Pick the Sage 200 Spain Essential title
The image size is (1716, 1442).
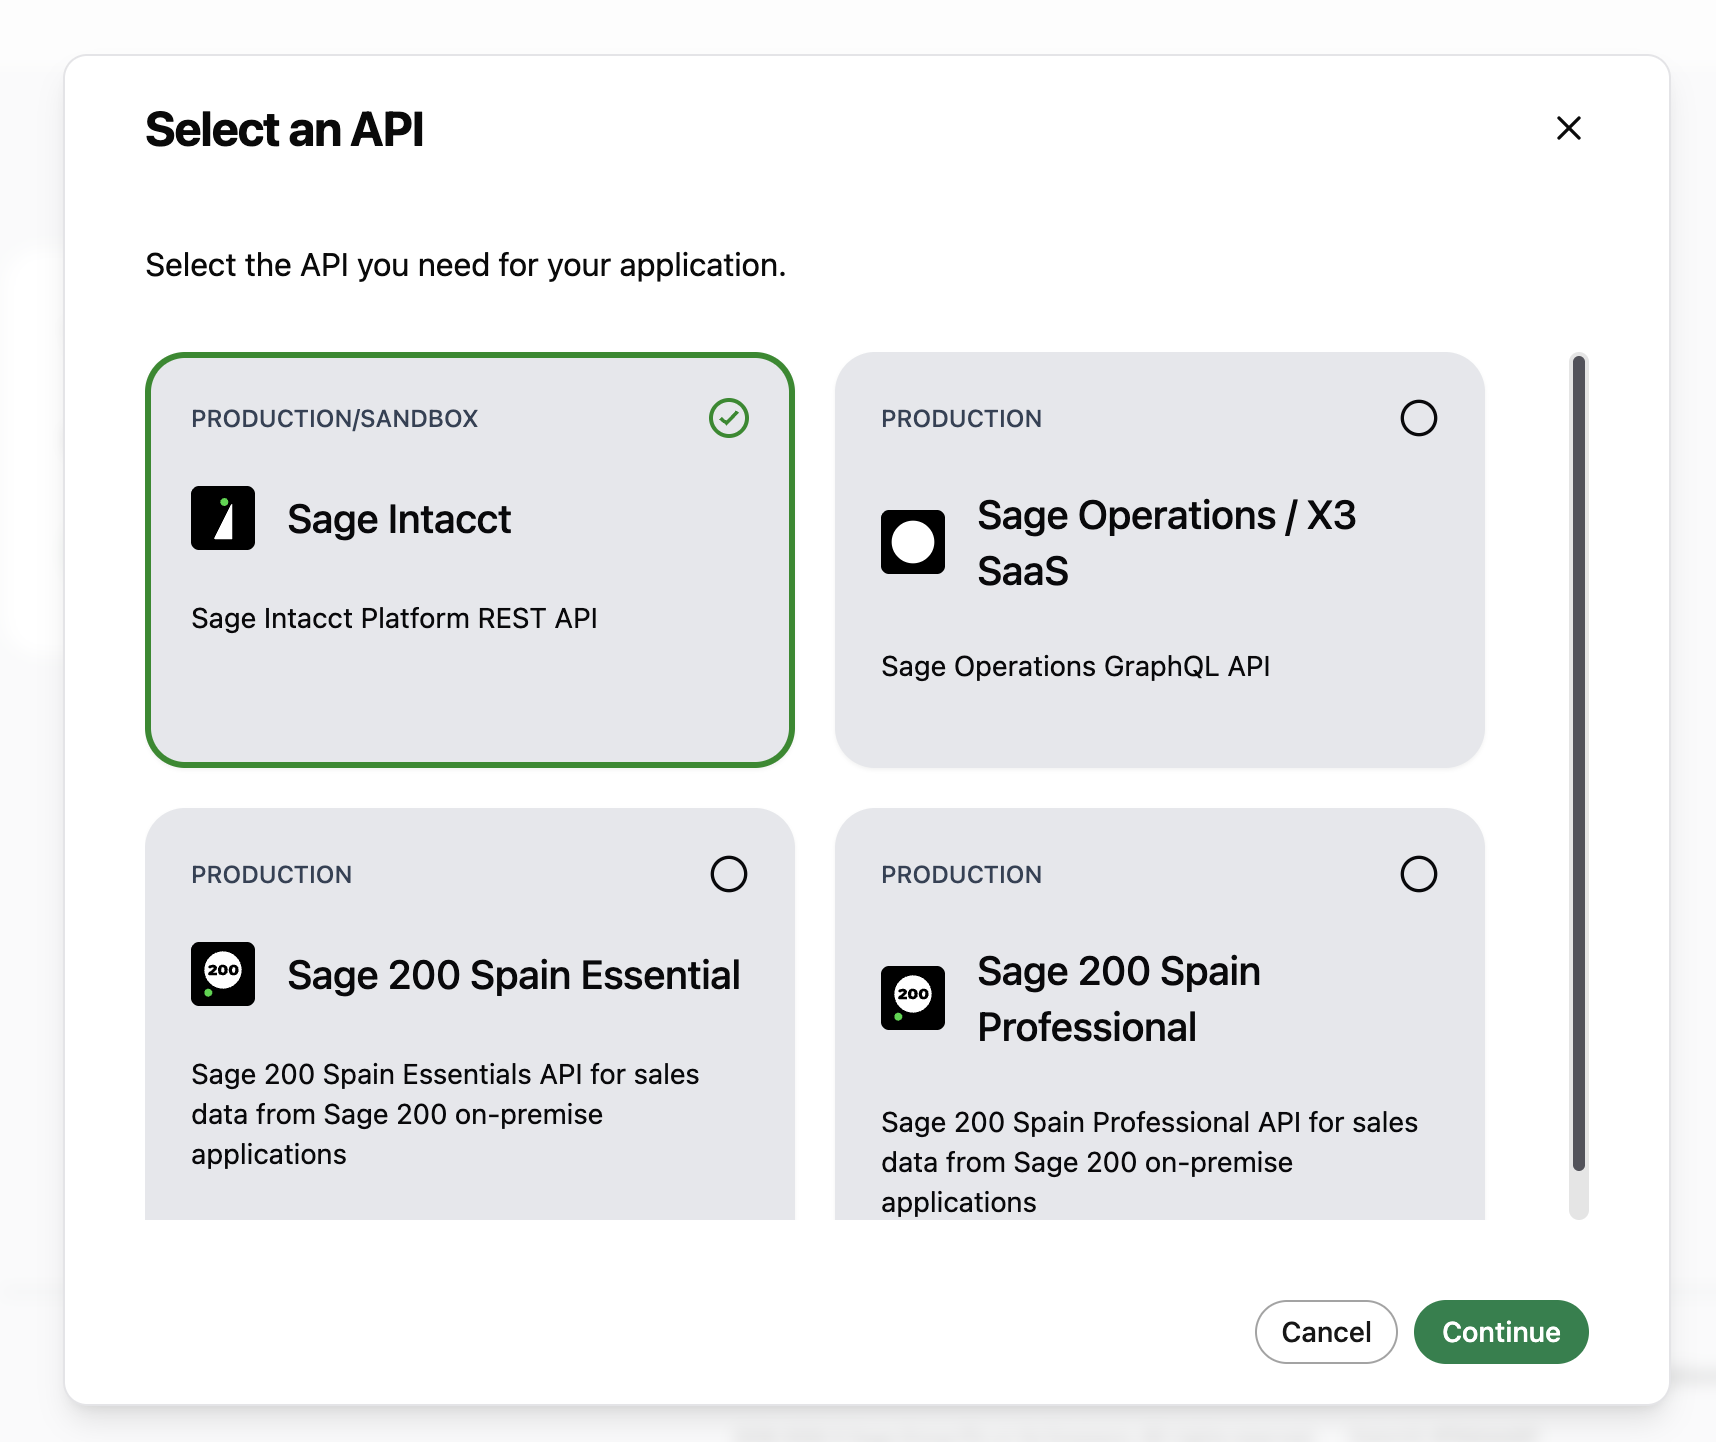click(x=514, y=975)
